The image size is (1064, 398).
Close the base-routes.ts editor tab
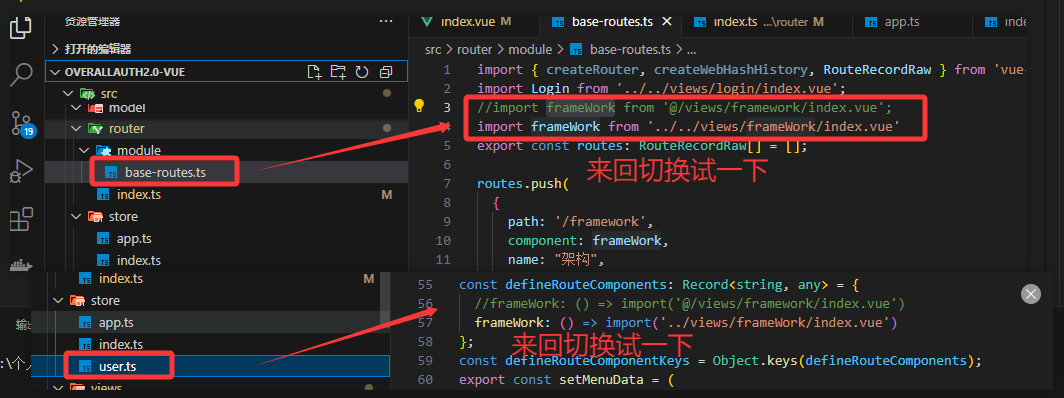(666, 22)
